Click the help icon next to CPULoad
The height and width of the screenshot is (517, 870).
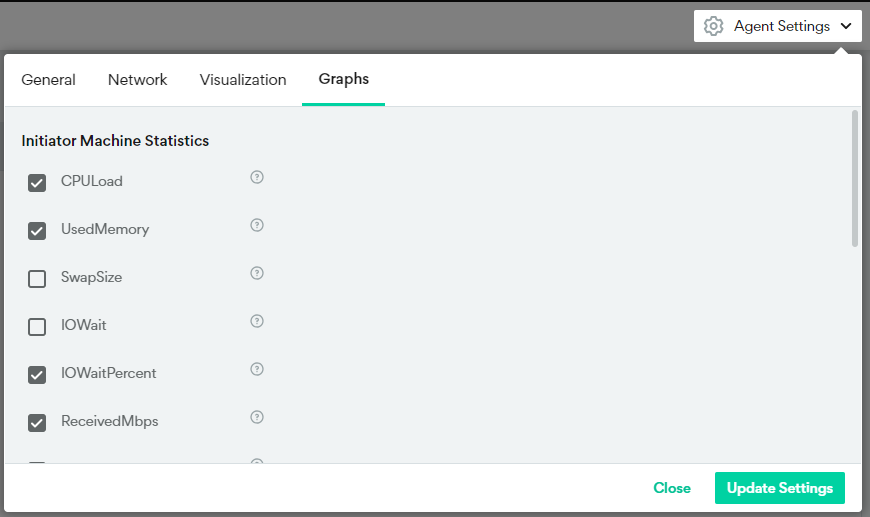[x=257, y=178]
